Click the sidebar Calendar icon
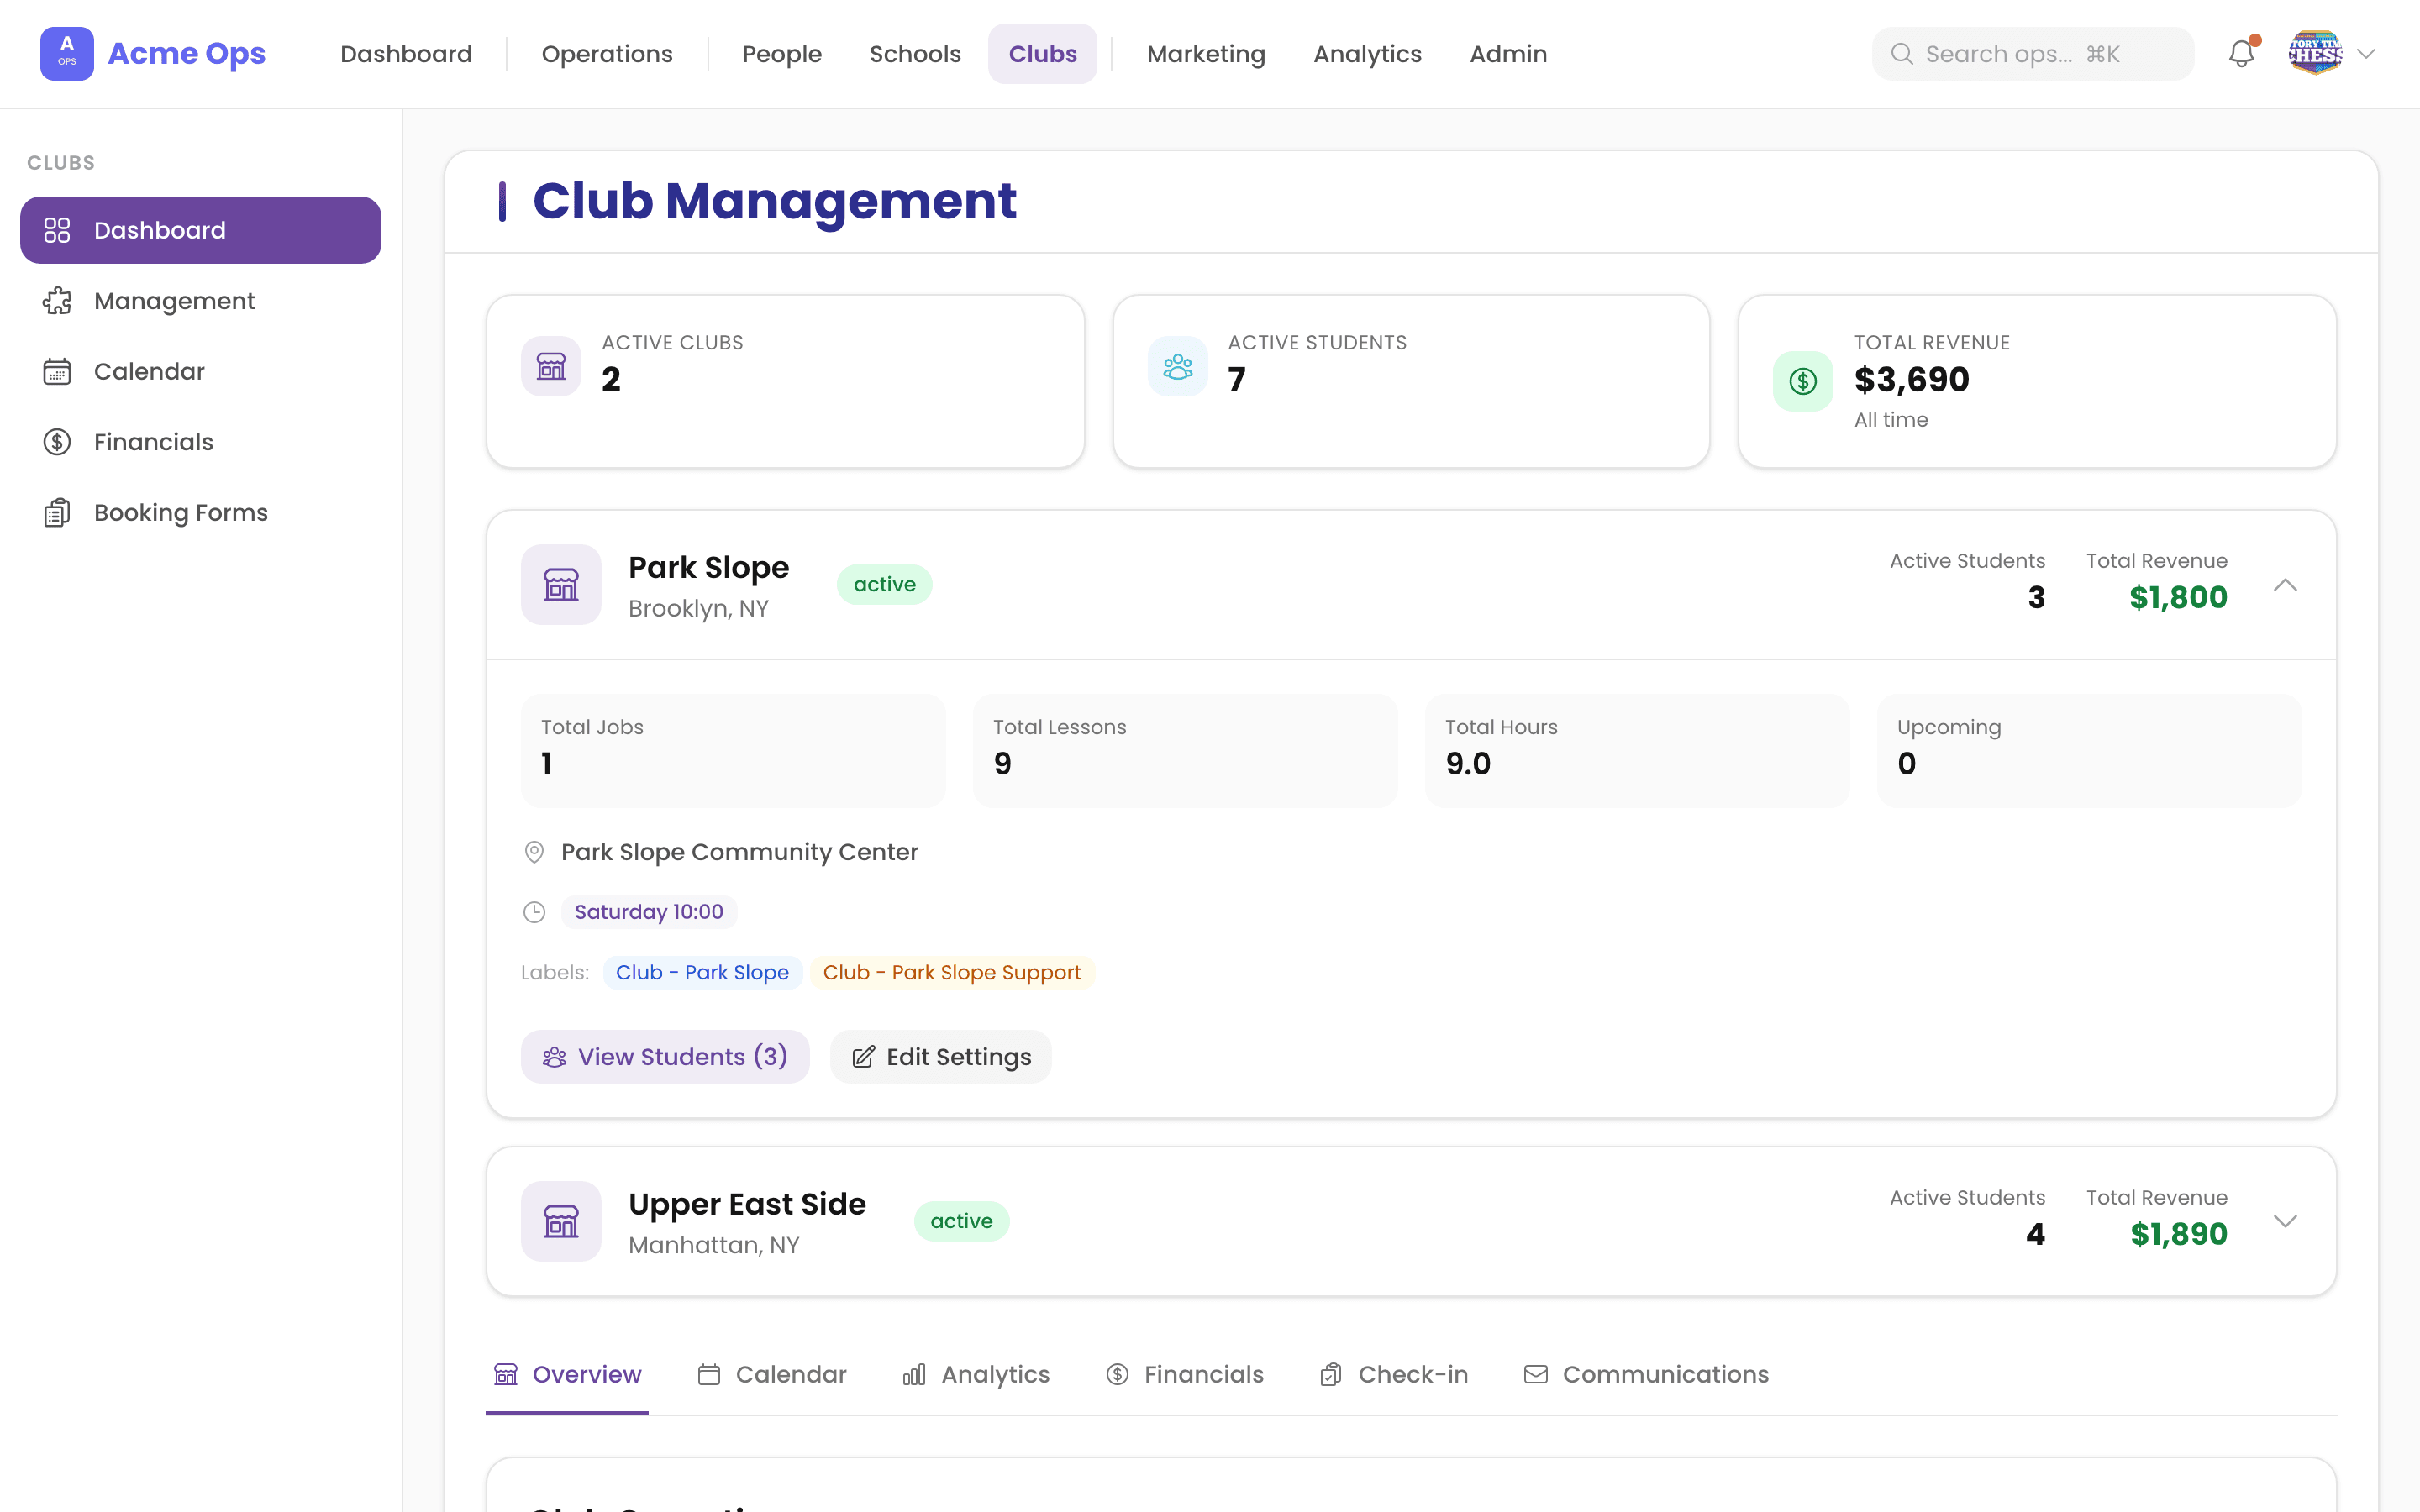The width and height of the screenshot is (2420, 1512). [57, 371]
